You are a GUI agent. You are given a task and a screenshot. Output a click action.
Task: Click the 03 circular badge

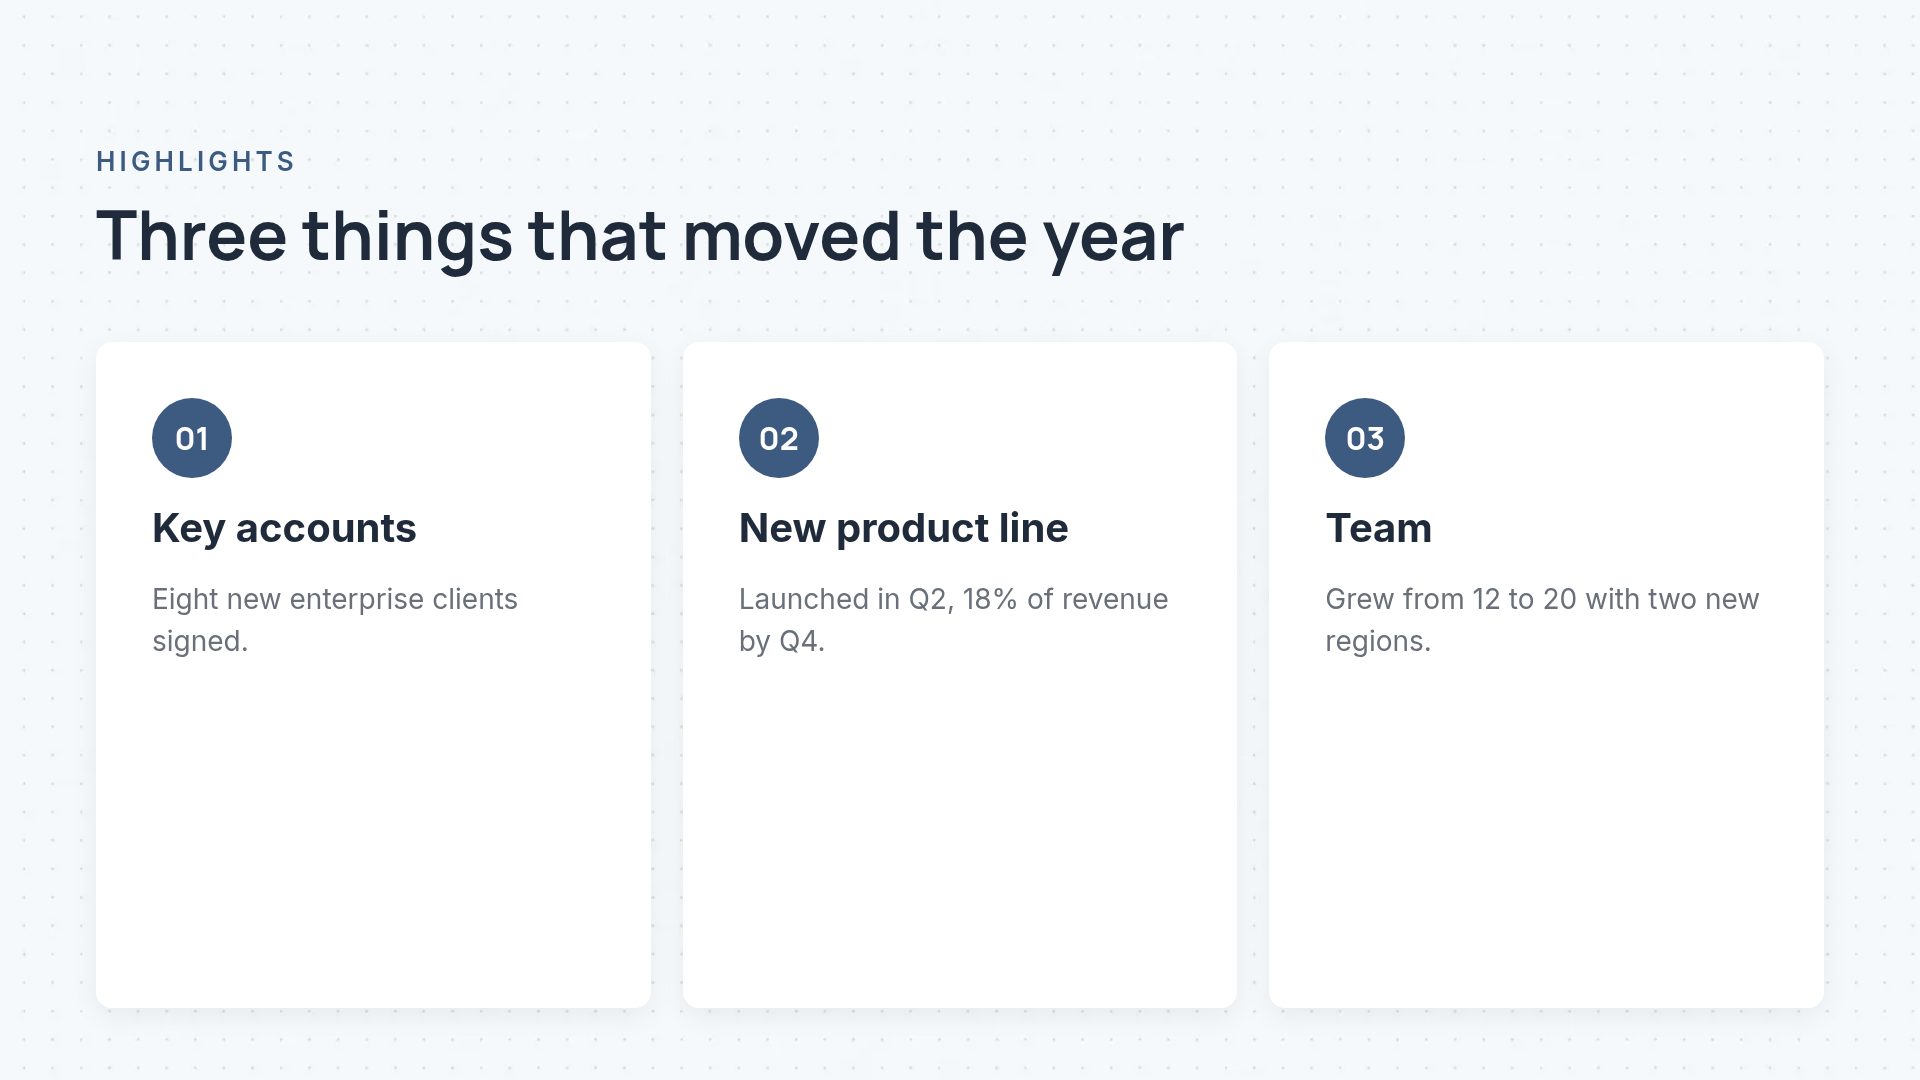coord(1365,438)
